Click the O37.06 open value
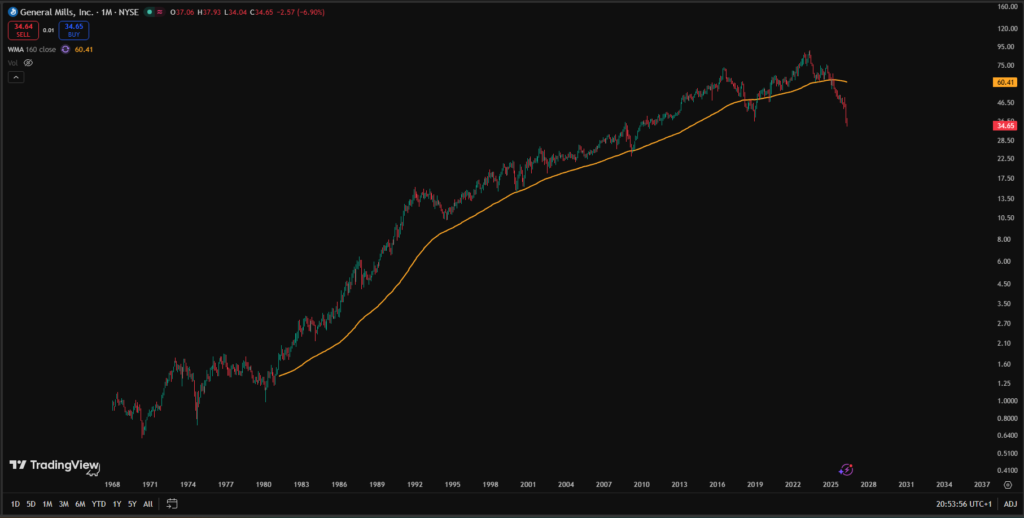This screenshot has width=1024, height=518. pyautogui.click(x=182, y=12)
